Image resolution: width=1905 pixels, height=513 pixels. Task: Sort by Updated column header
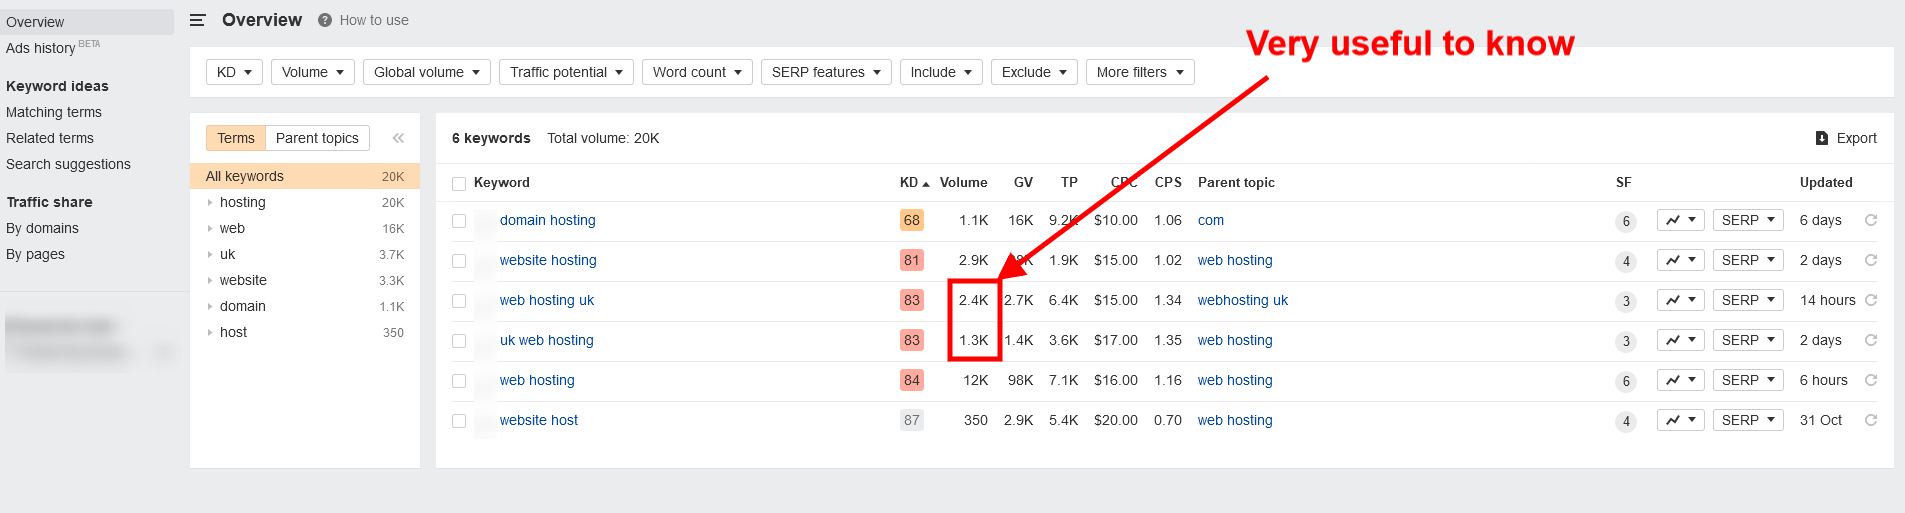pos(1826,182)
